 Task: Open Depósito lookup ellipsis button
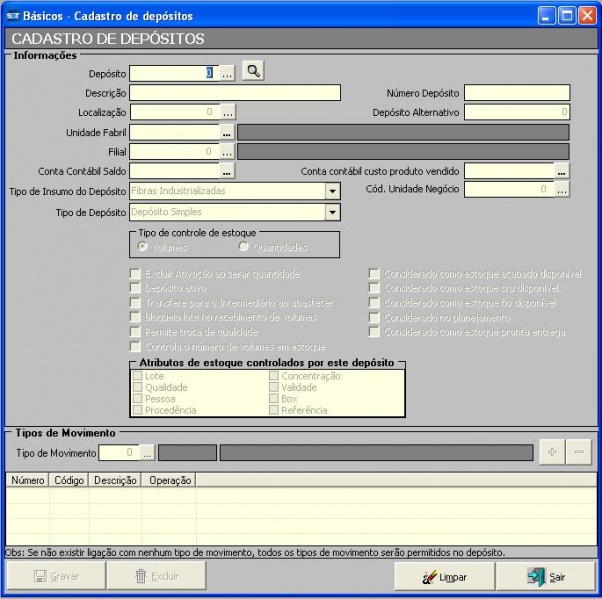click(226, 73)
